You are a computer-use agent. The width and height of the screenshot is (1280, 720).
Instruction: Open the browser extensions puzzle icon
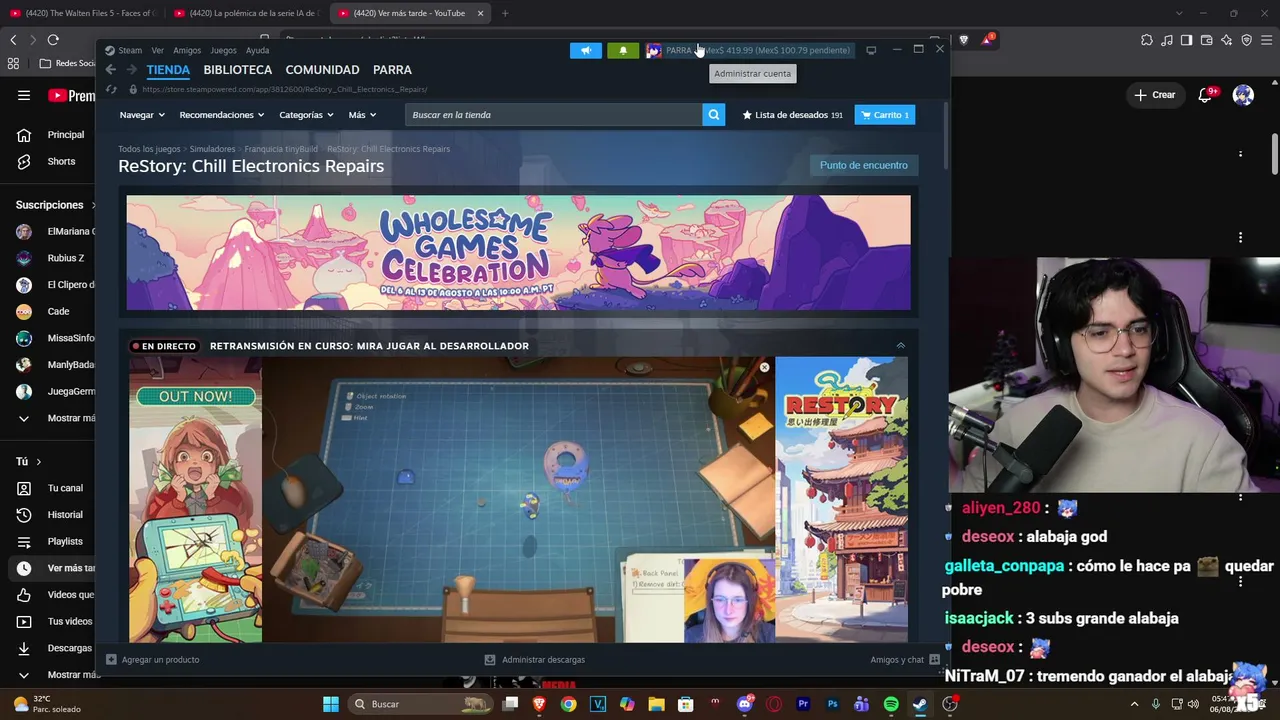[x=1147, y=40]
